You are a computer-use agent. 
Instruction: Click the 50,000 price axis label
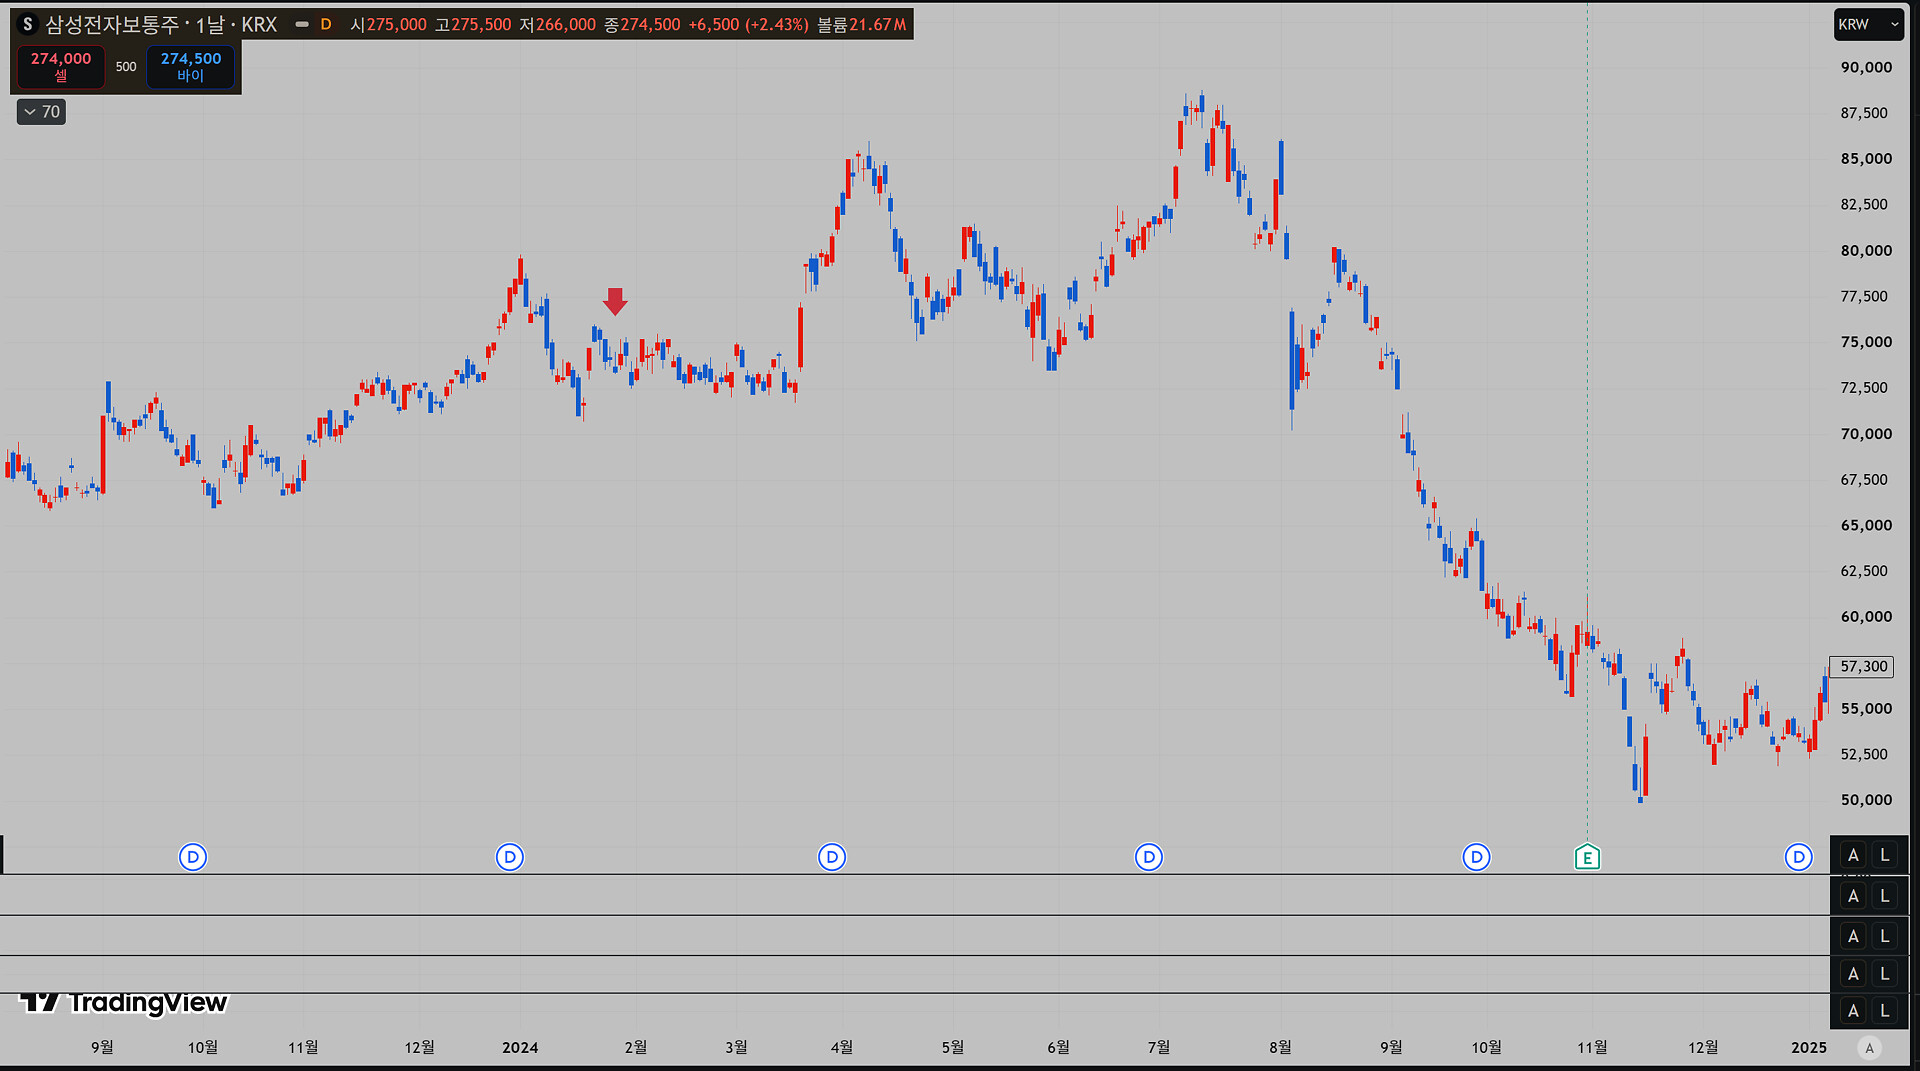(1866, 800)
